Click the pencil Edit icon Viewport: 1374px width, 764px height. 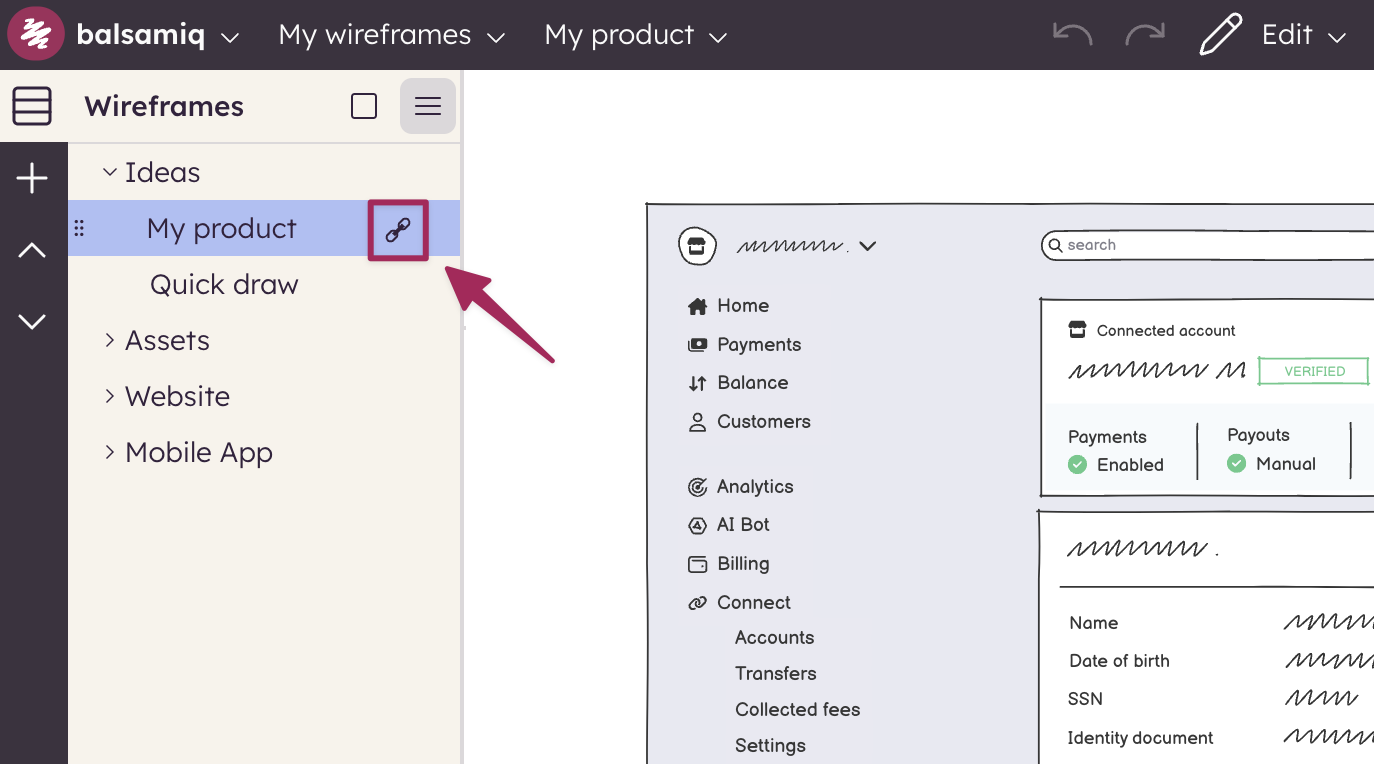pos(1221,36)
